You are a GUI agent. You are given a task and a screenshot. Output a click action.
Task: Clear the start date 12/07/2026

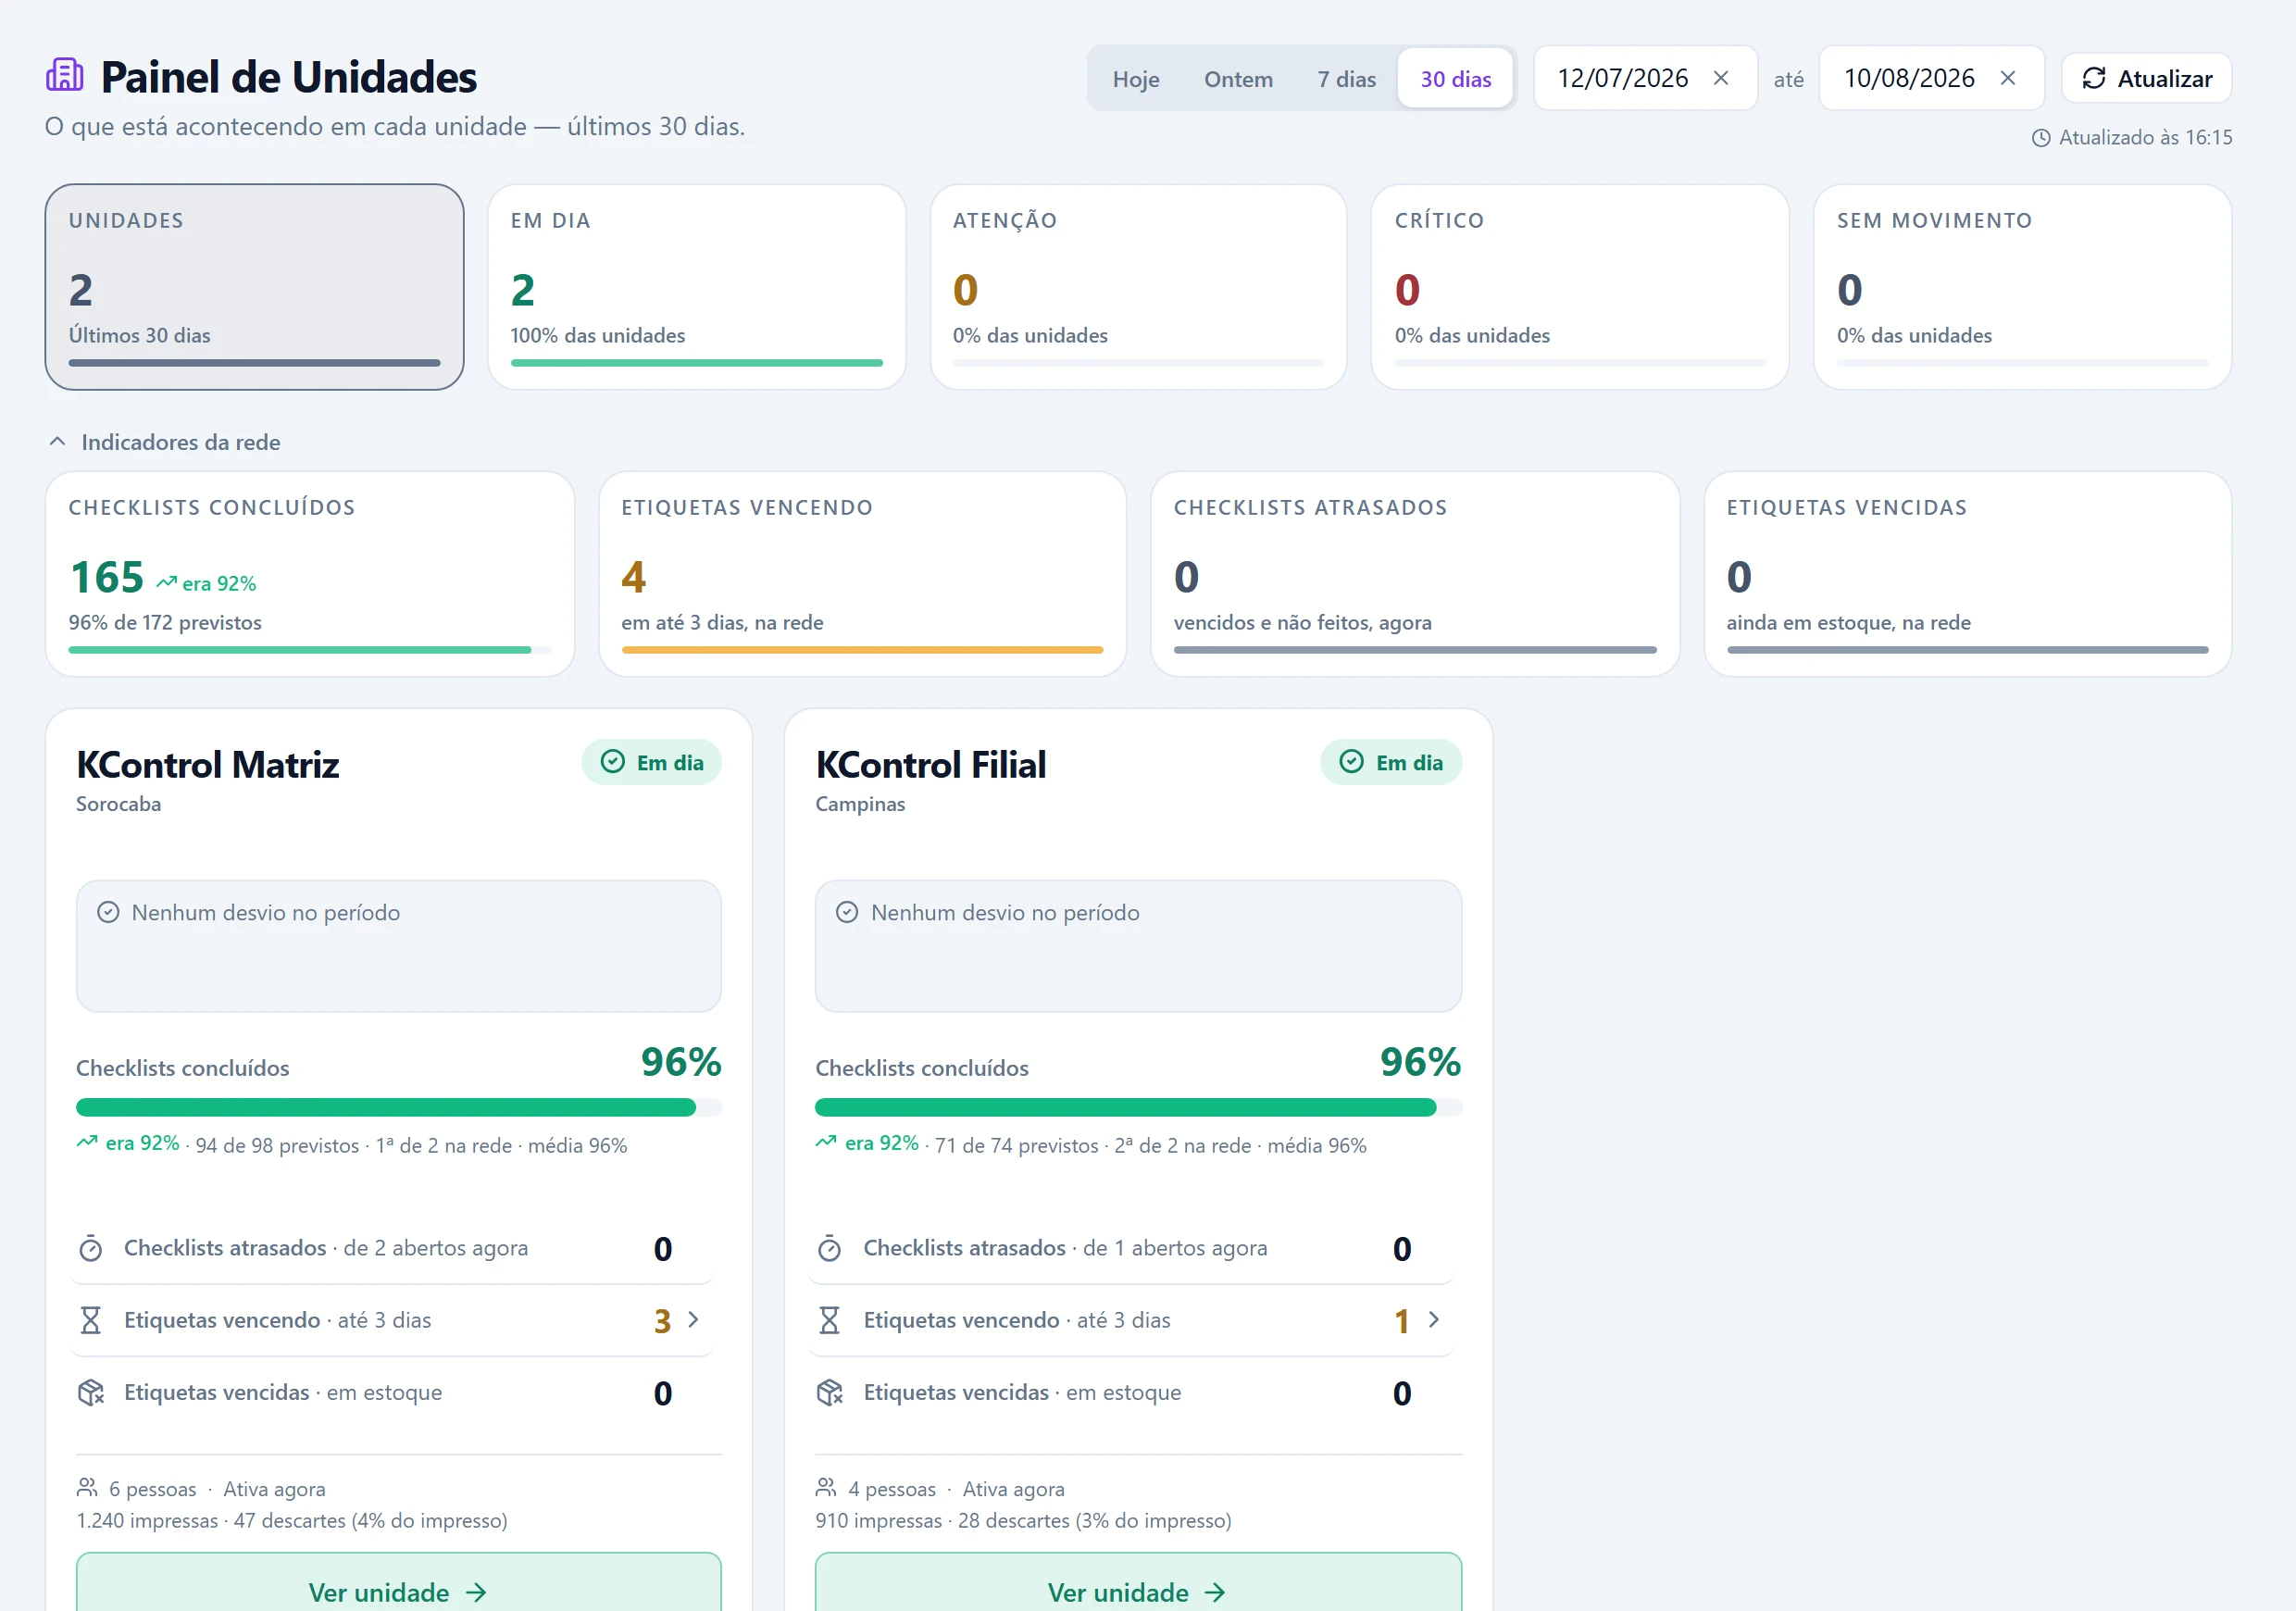coord(1721,78)
